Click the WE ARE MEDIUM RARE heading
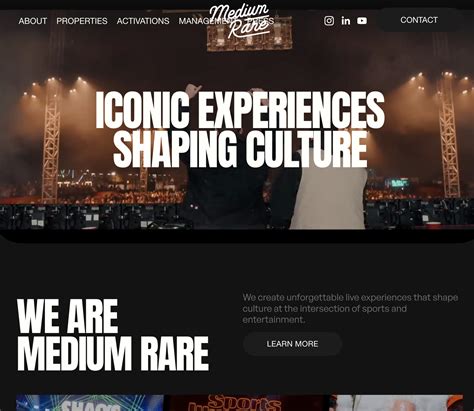 [113, 334]
